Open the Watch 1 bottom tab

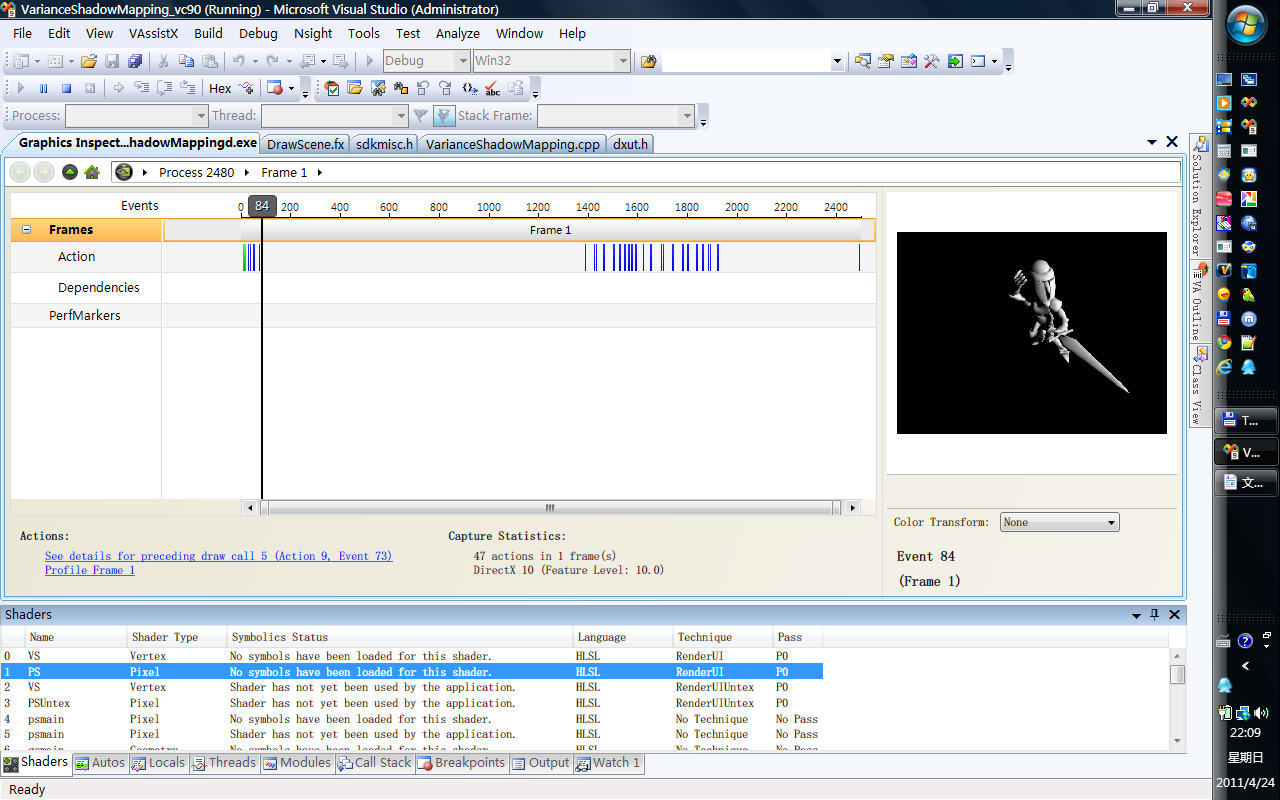pyautogui.click(x=608, y=763)
